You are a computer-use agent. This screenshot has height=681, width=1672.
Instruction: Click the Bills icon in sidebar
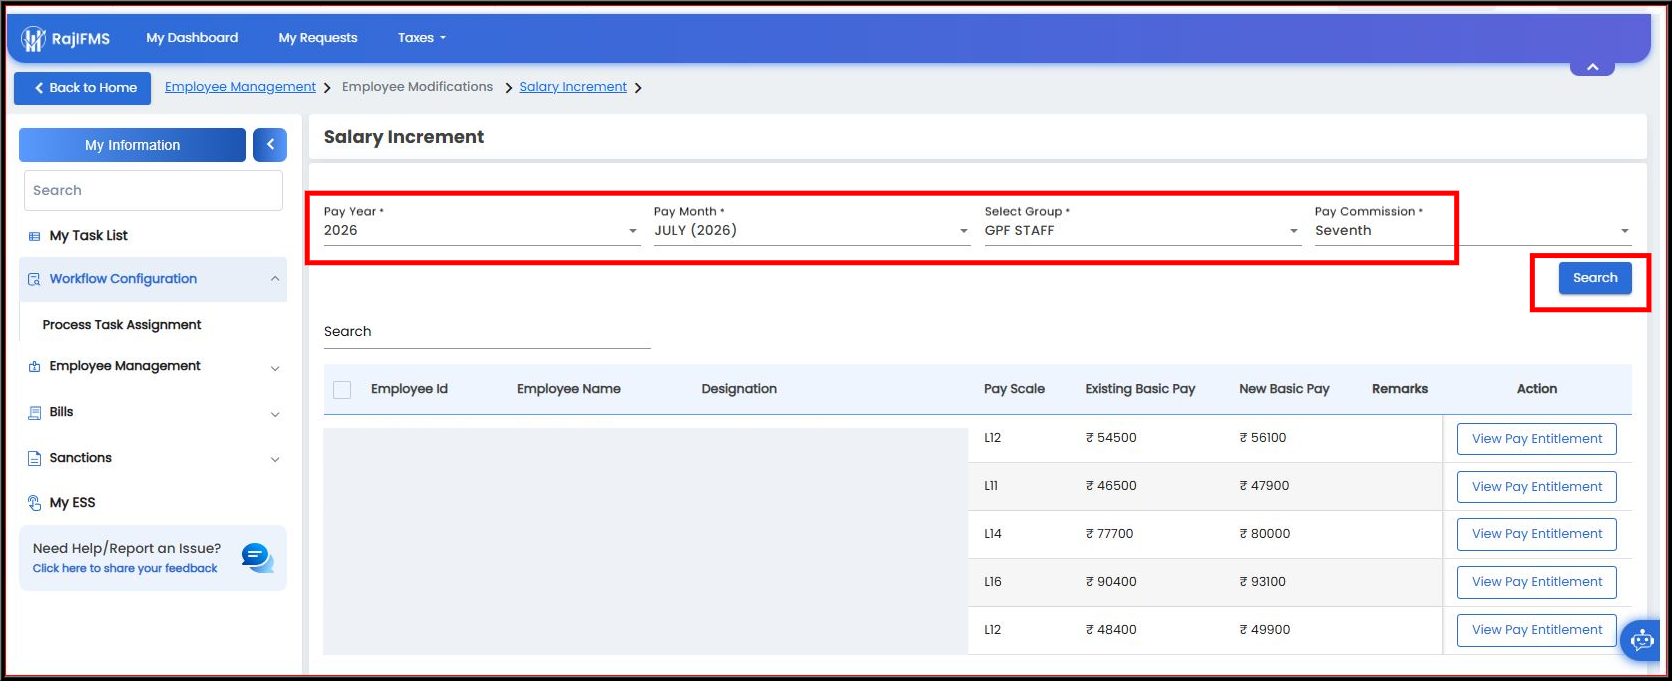pos(35,412)
